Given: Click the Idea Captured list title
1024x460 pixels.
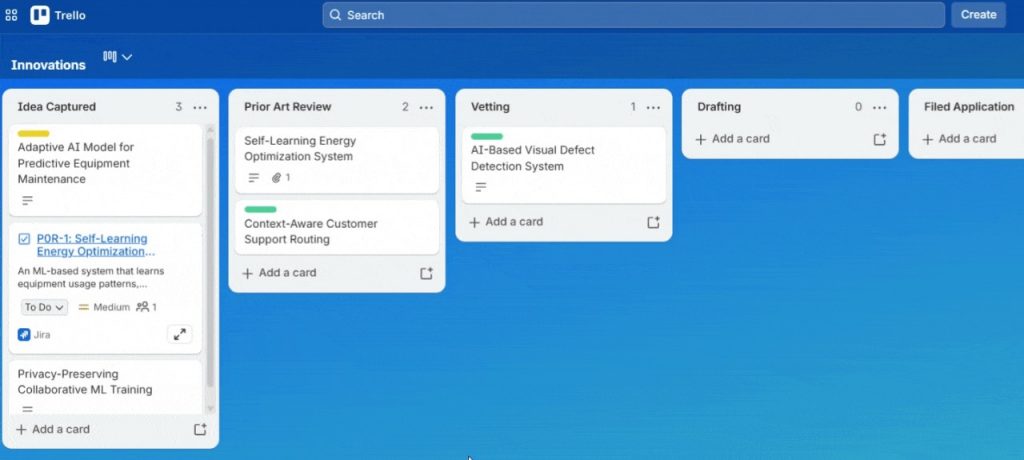Looking at the screenshot, I should click(57, 107).
